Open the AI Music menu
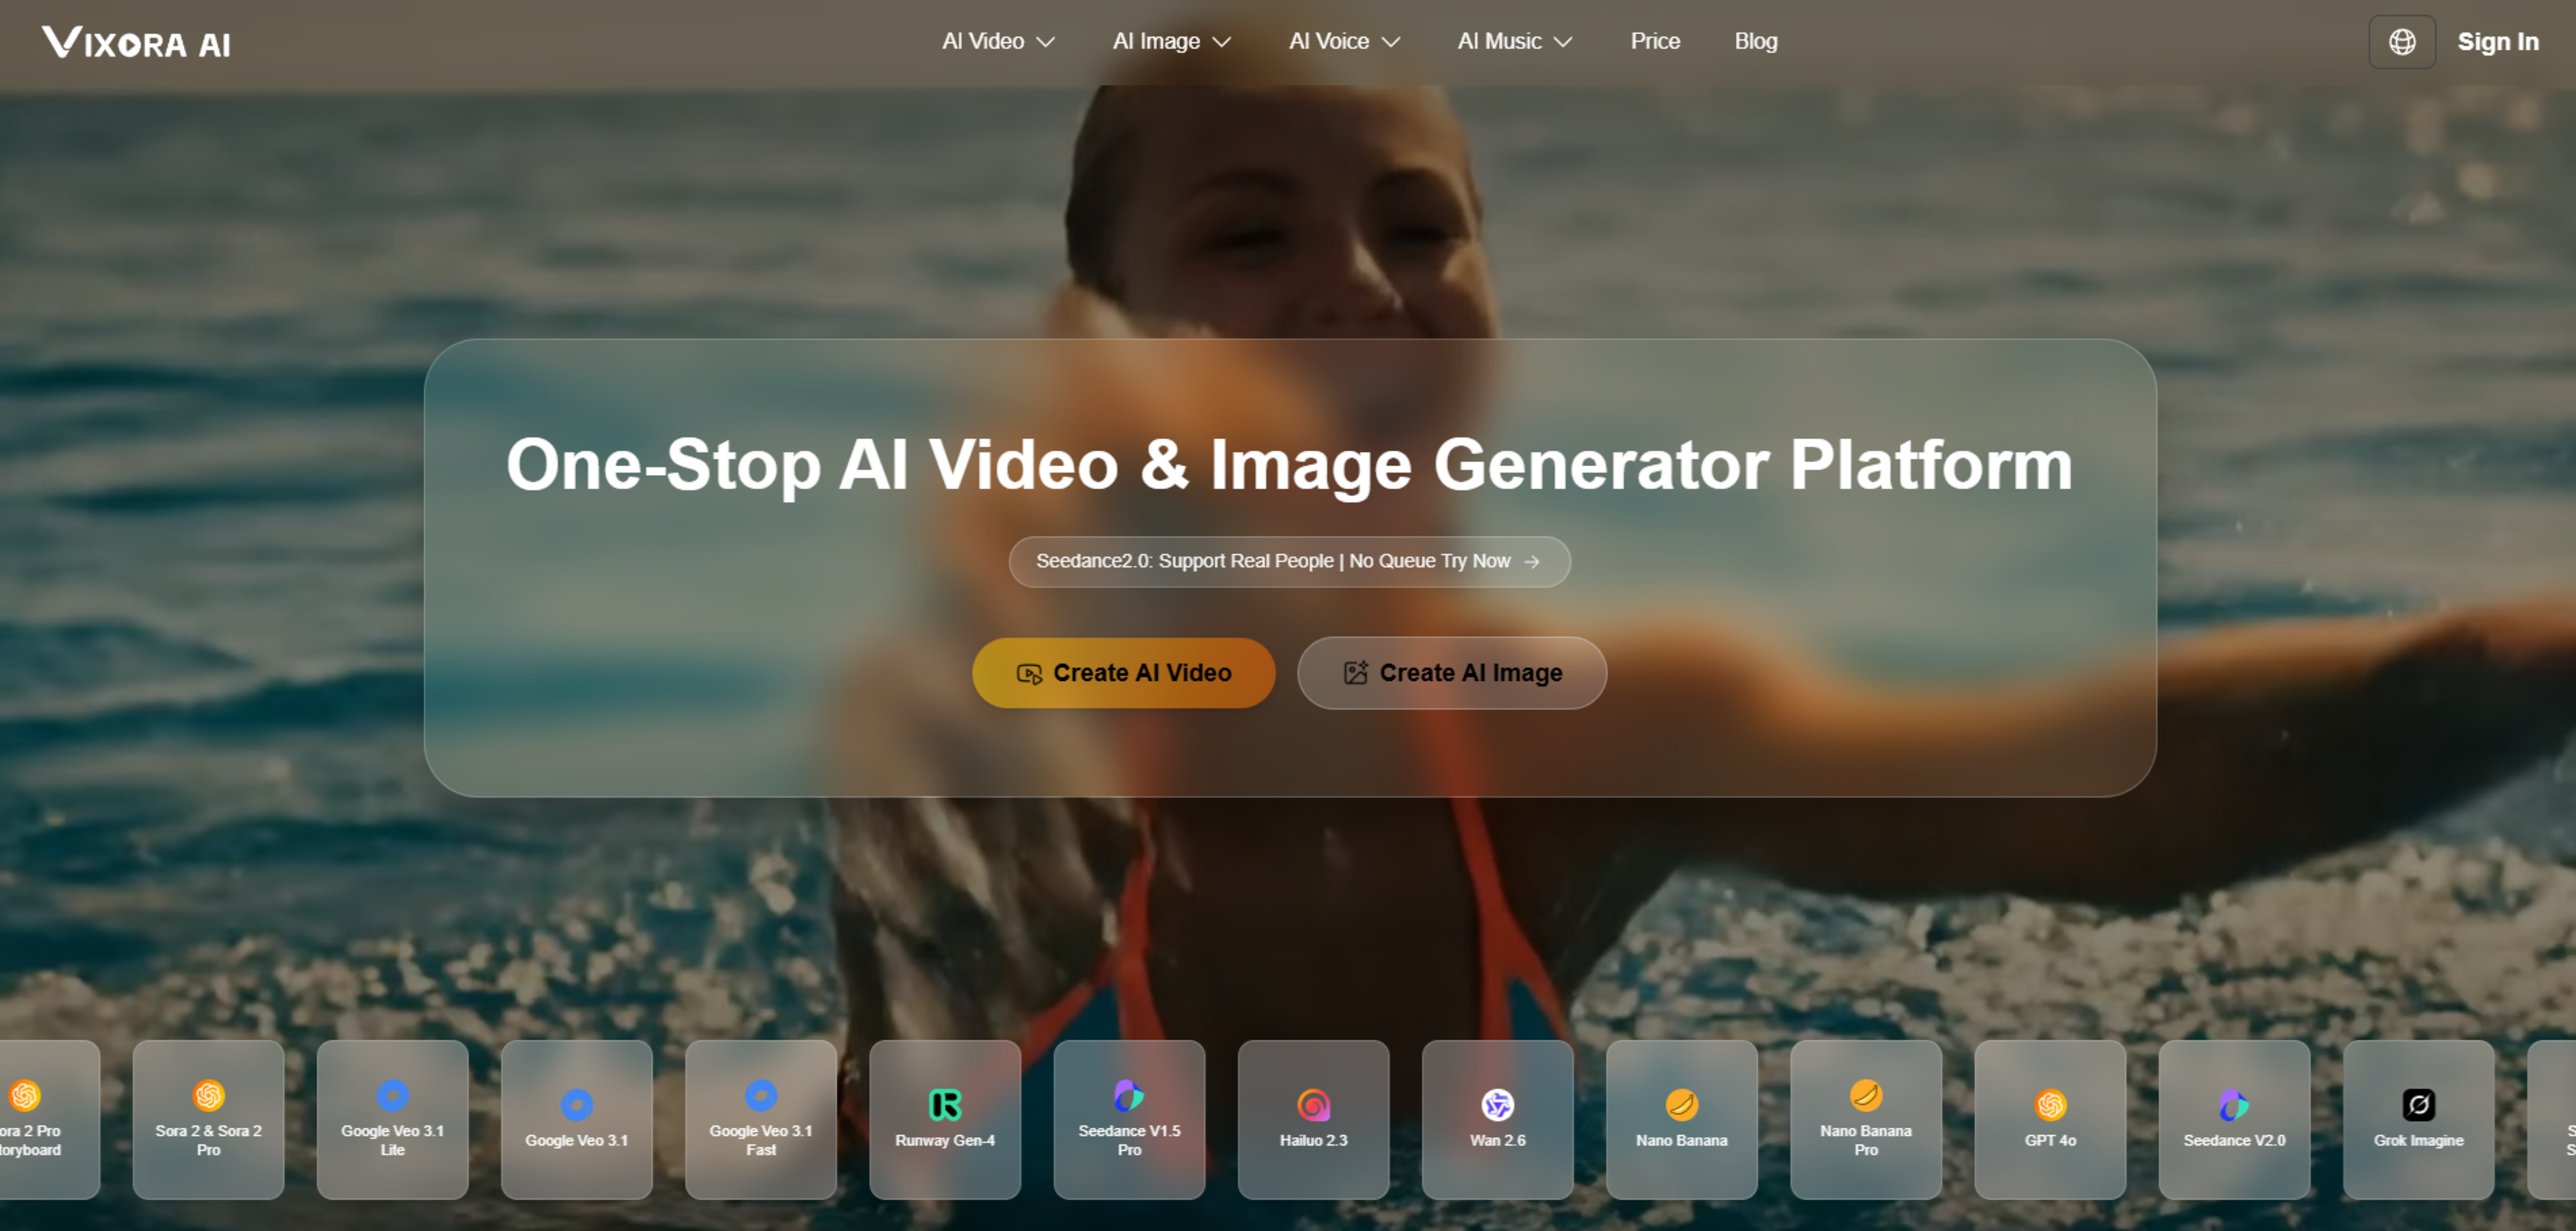2576x1231 pixels. (x=1515, y=42)
